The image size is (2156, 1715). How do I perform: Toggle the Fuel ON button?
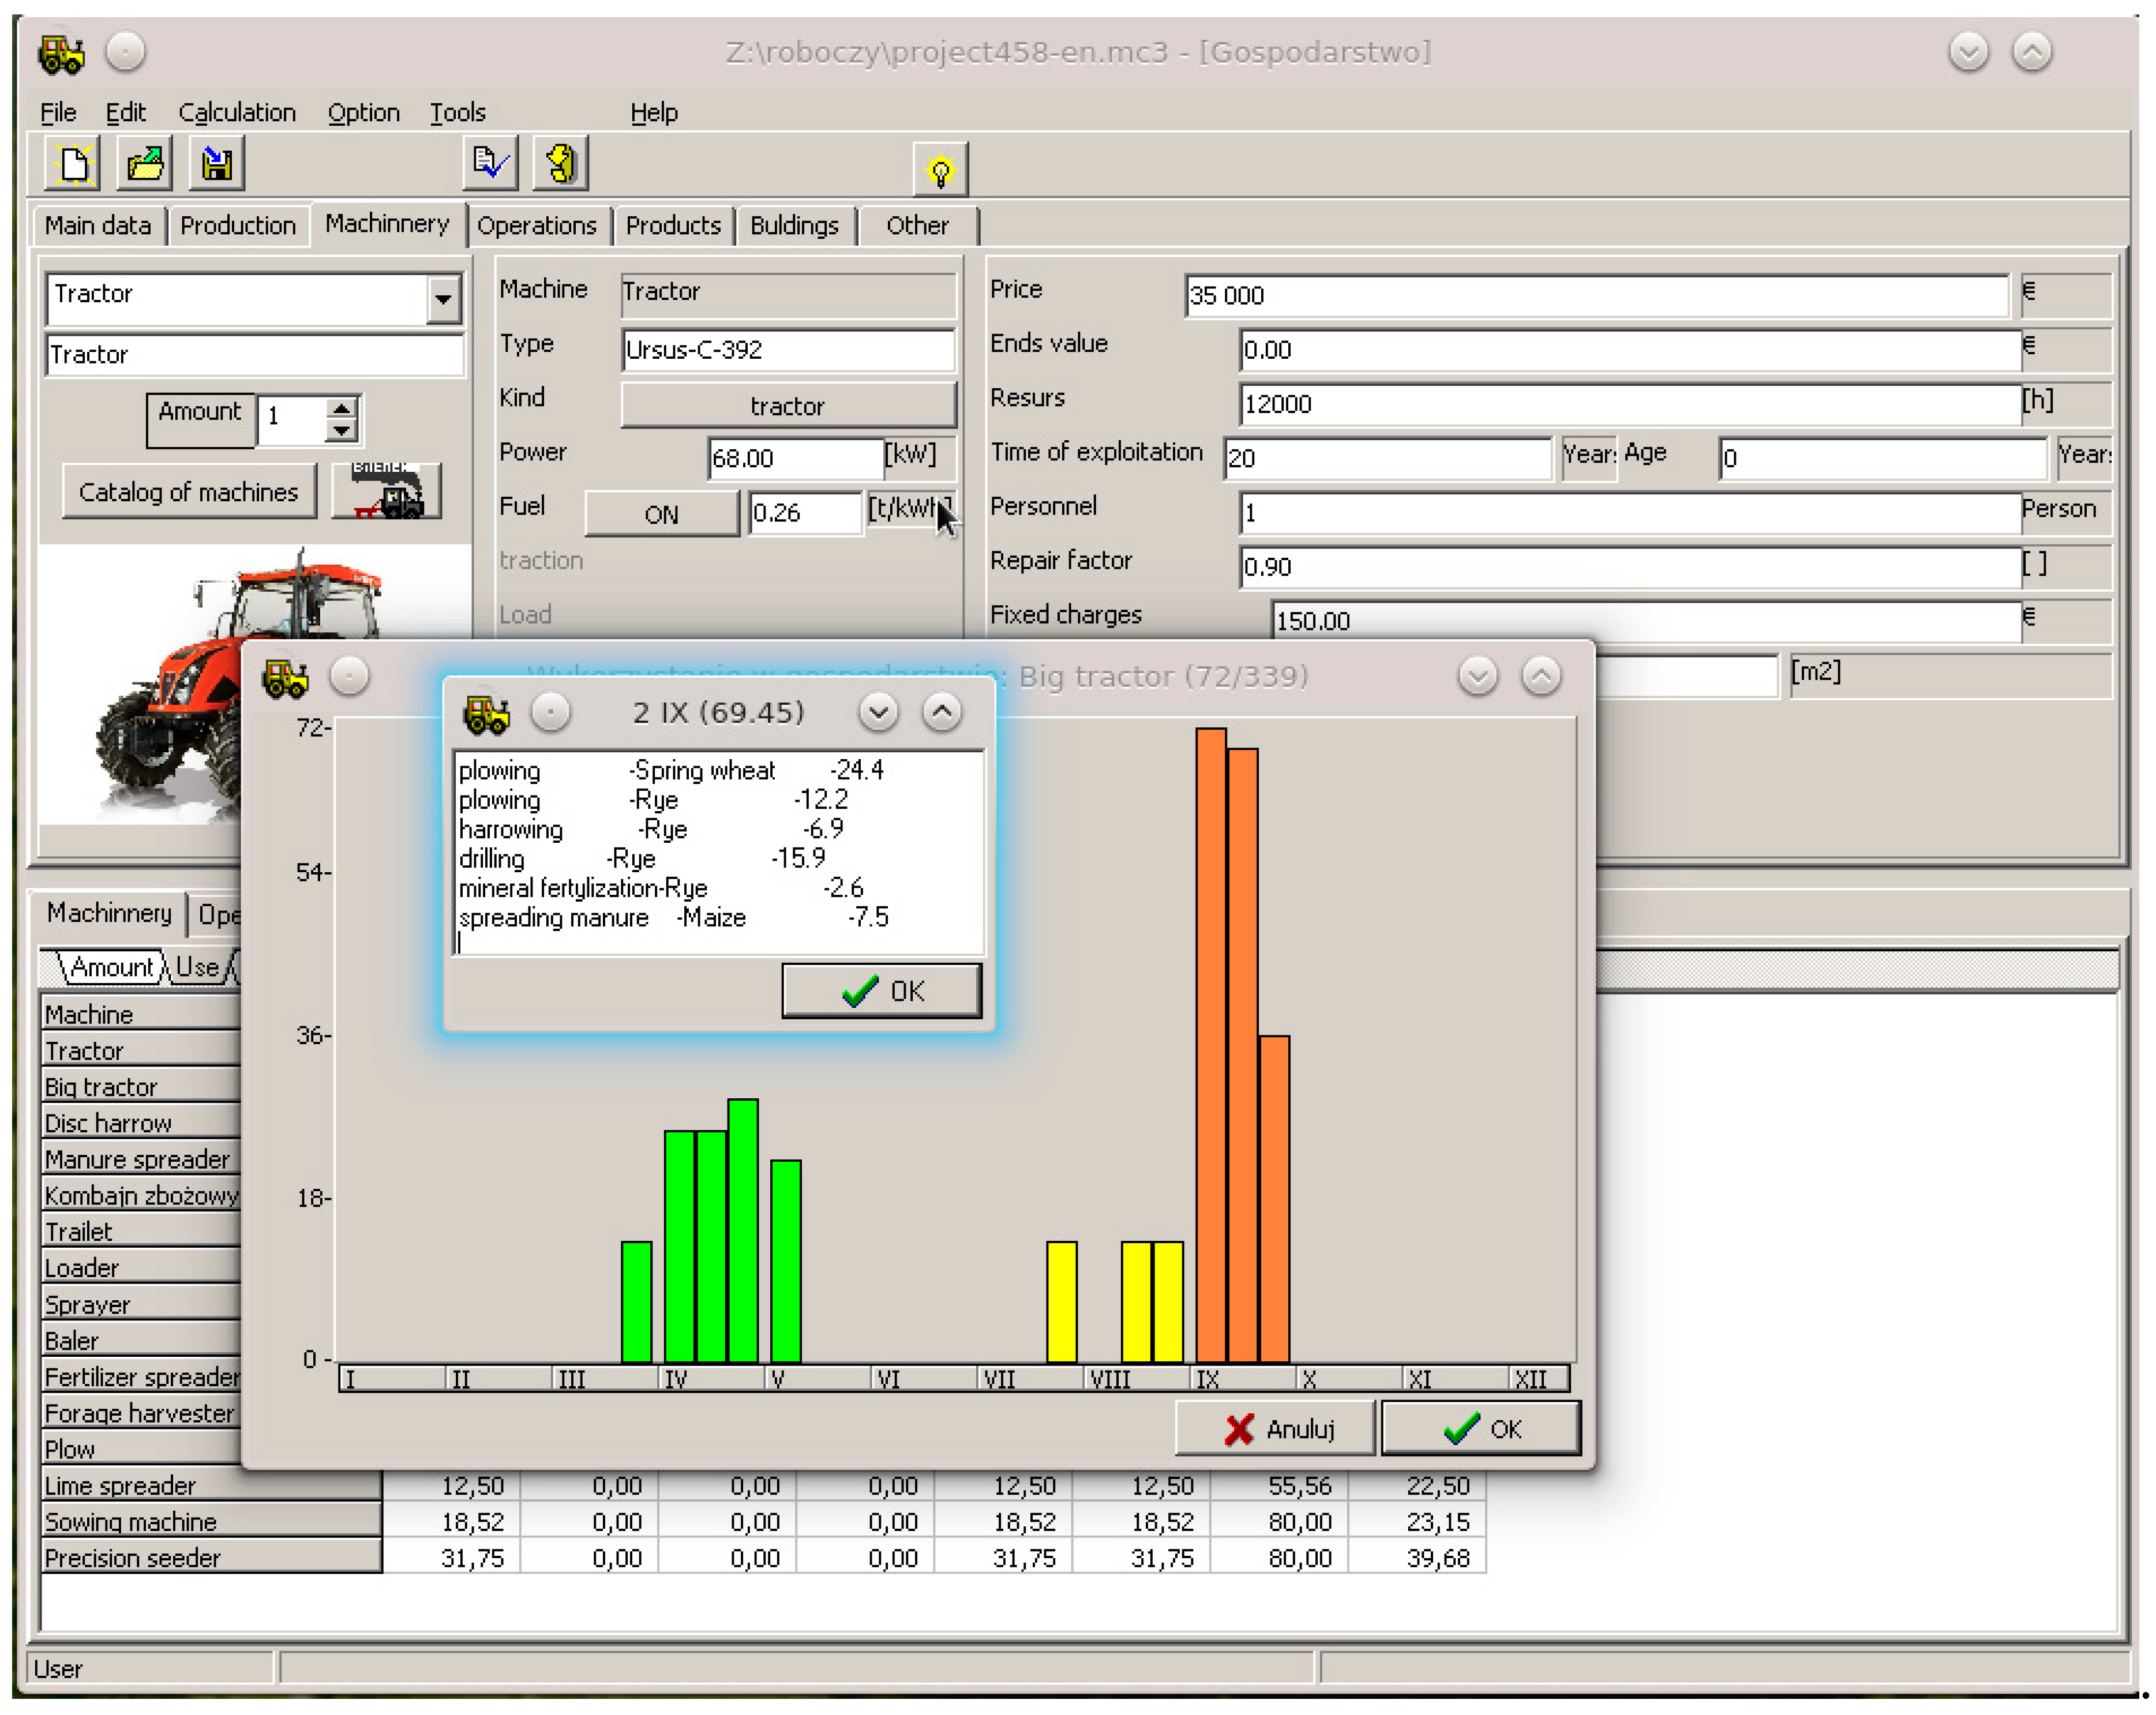click(661, 514)
